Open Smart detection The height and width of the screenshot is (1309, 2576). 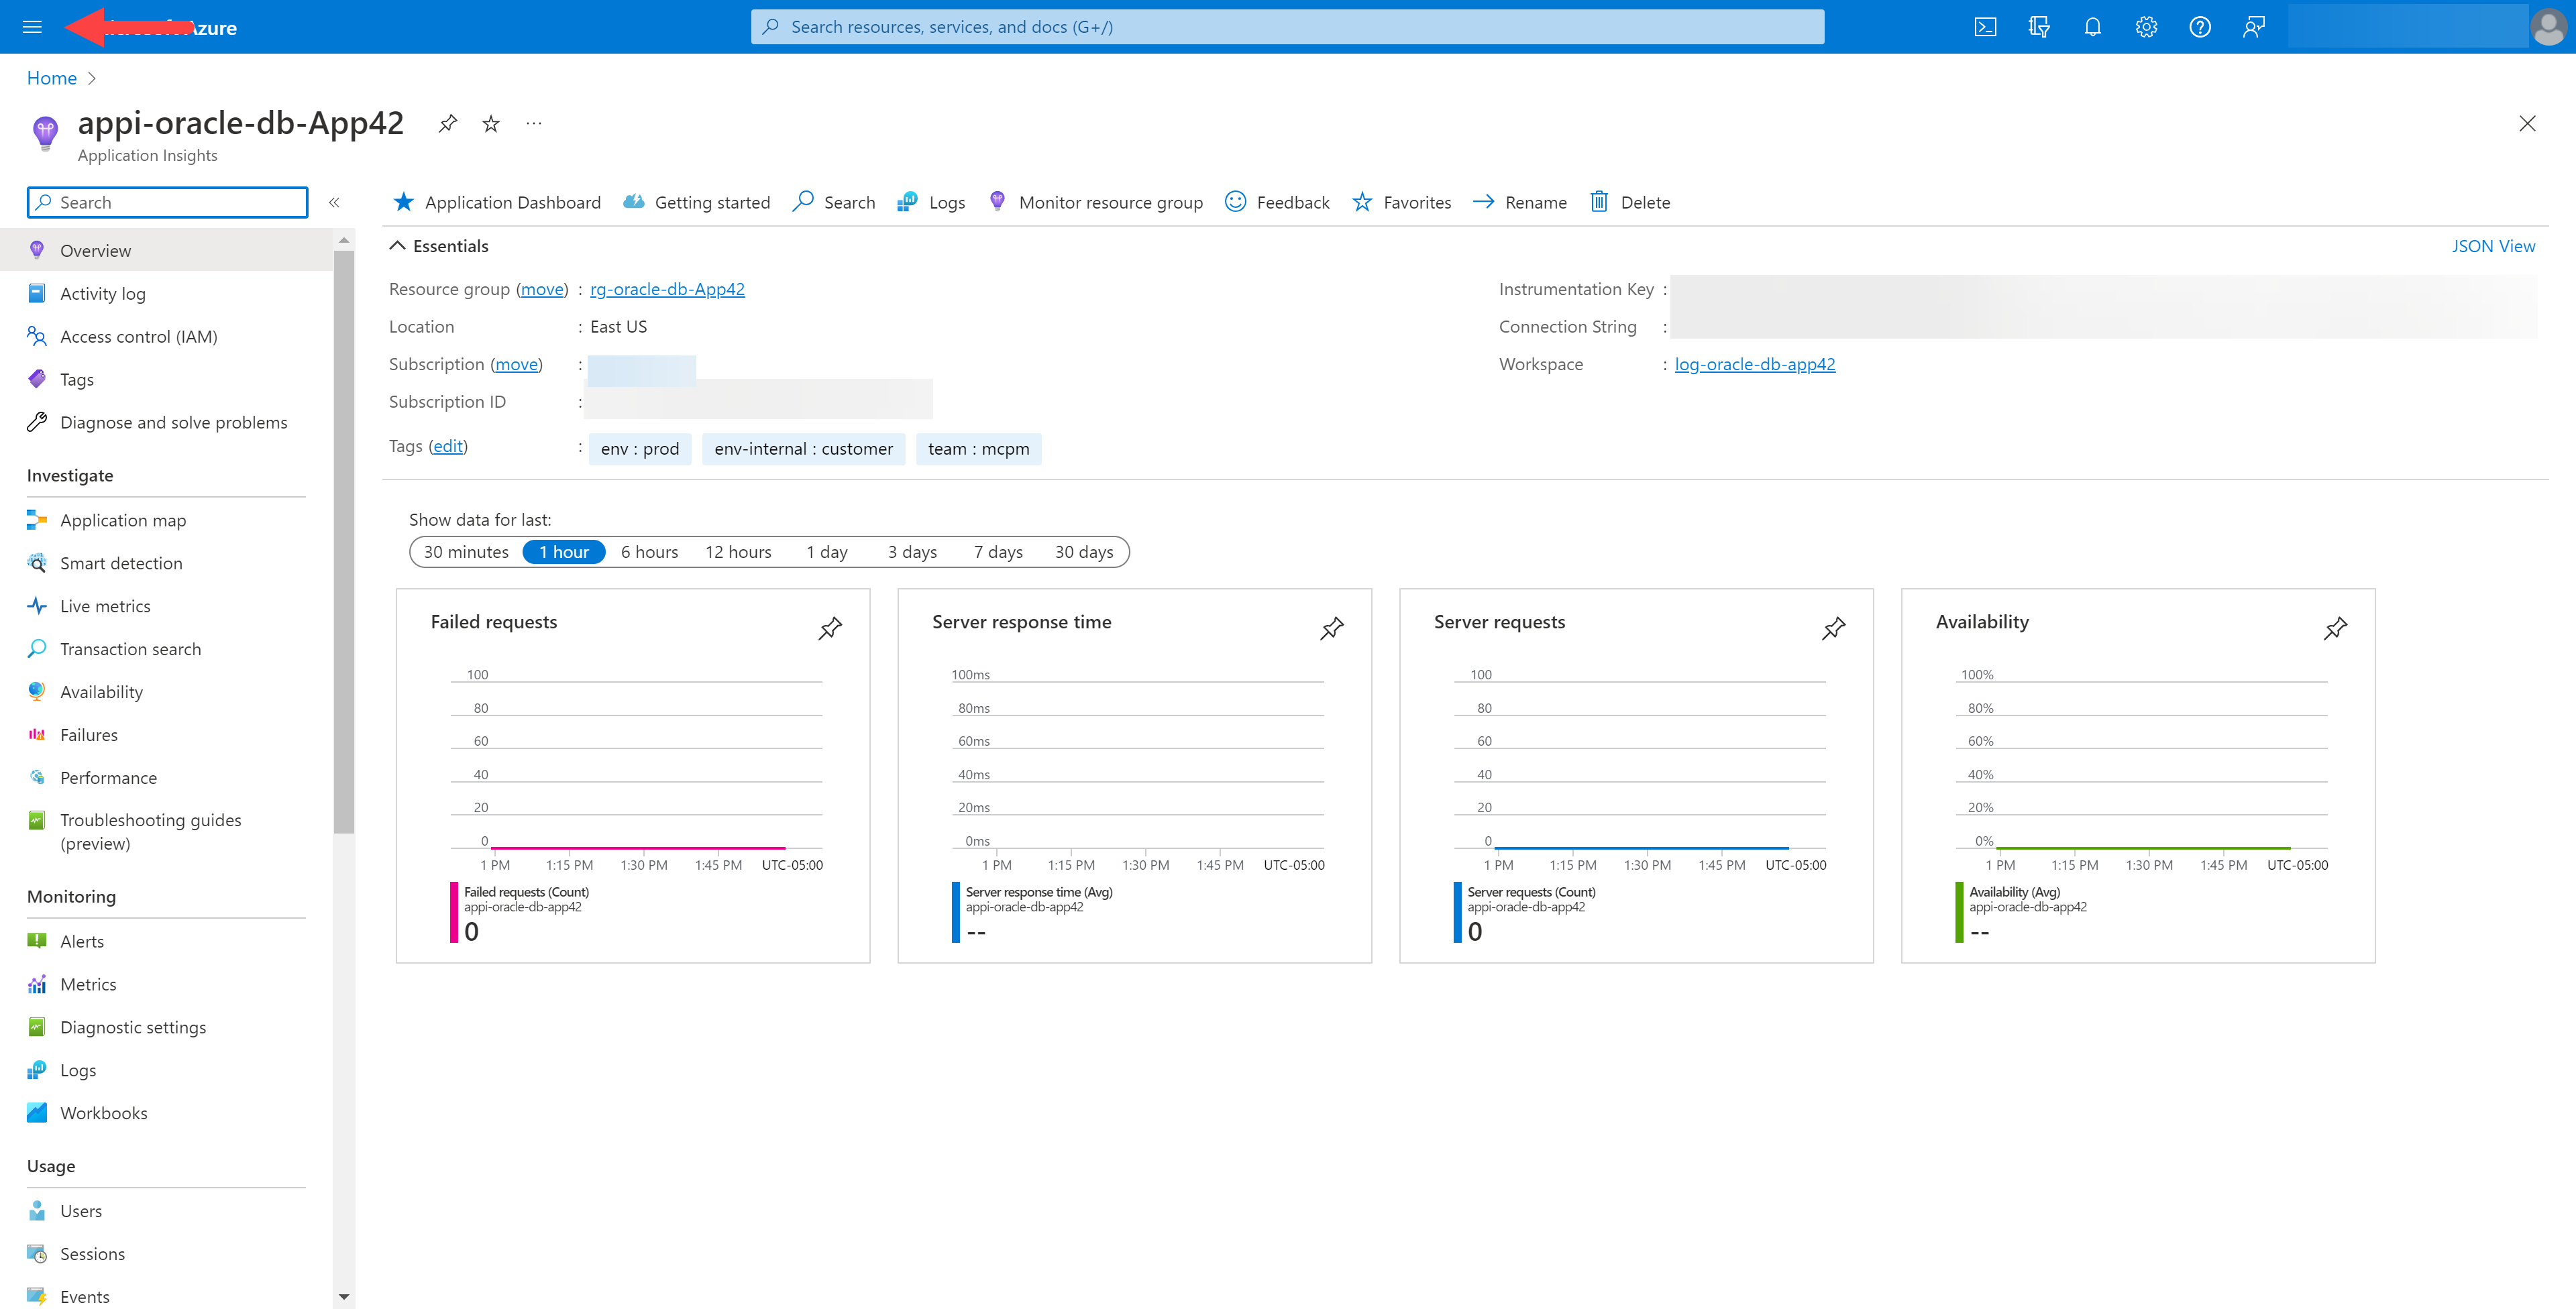[x=166, y=563]
